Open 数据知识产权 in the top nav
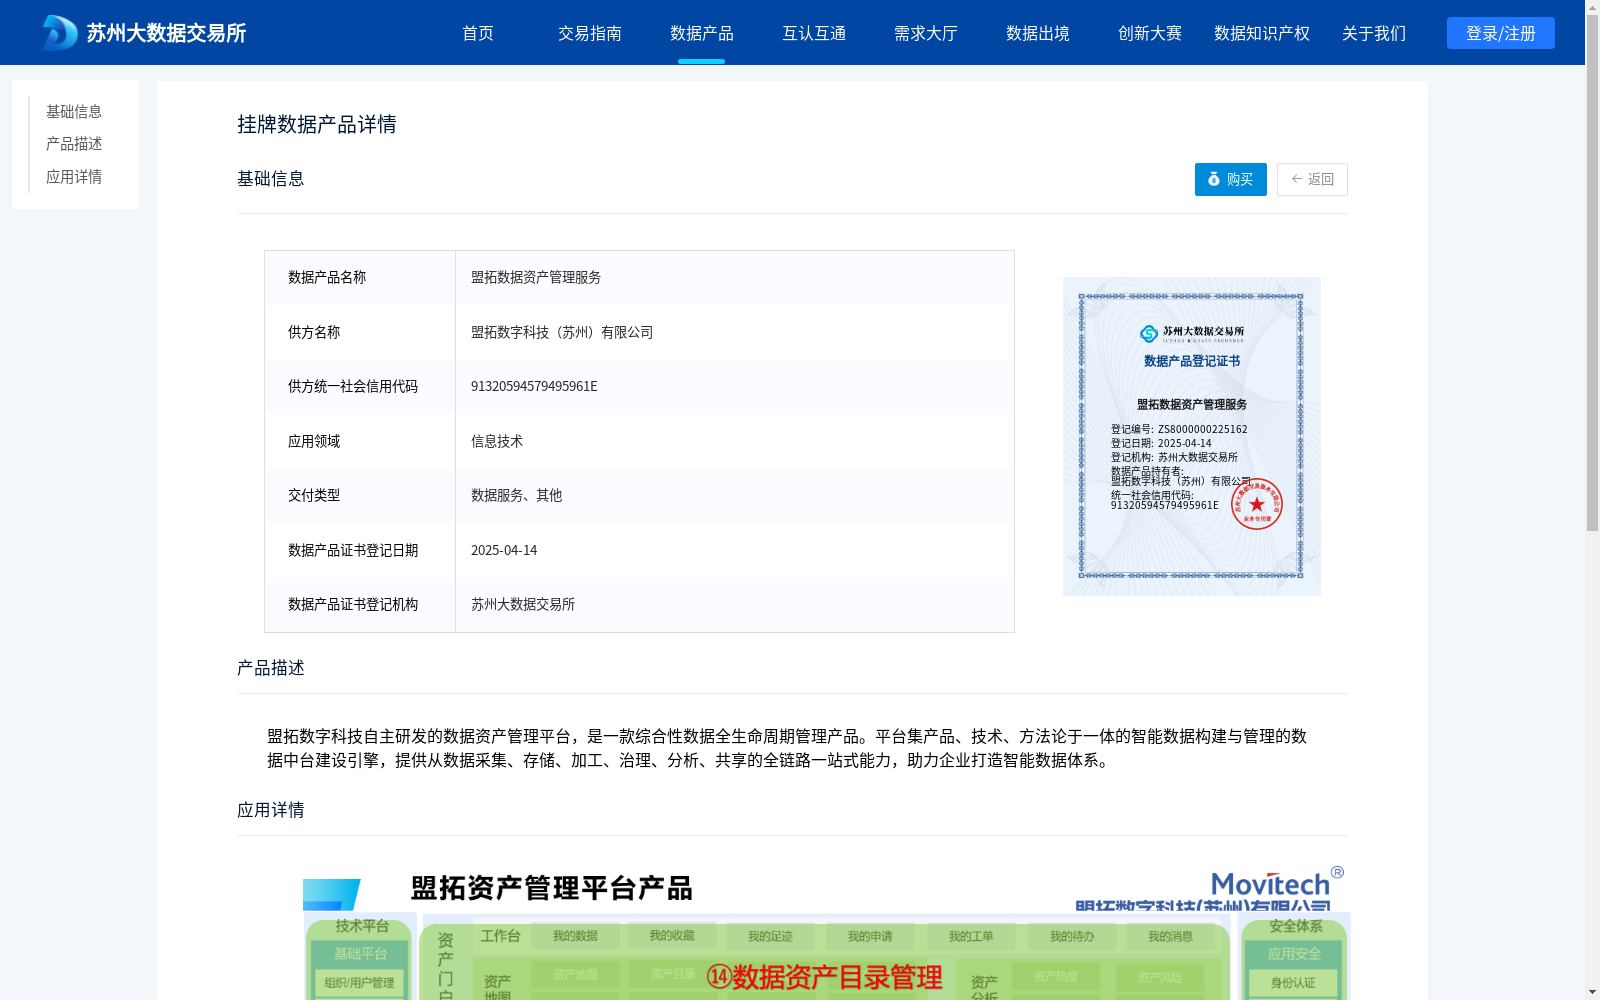The width and height of the screenshot is (1600, 1000). (x=1262, y=33)
